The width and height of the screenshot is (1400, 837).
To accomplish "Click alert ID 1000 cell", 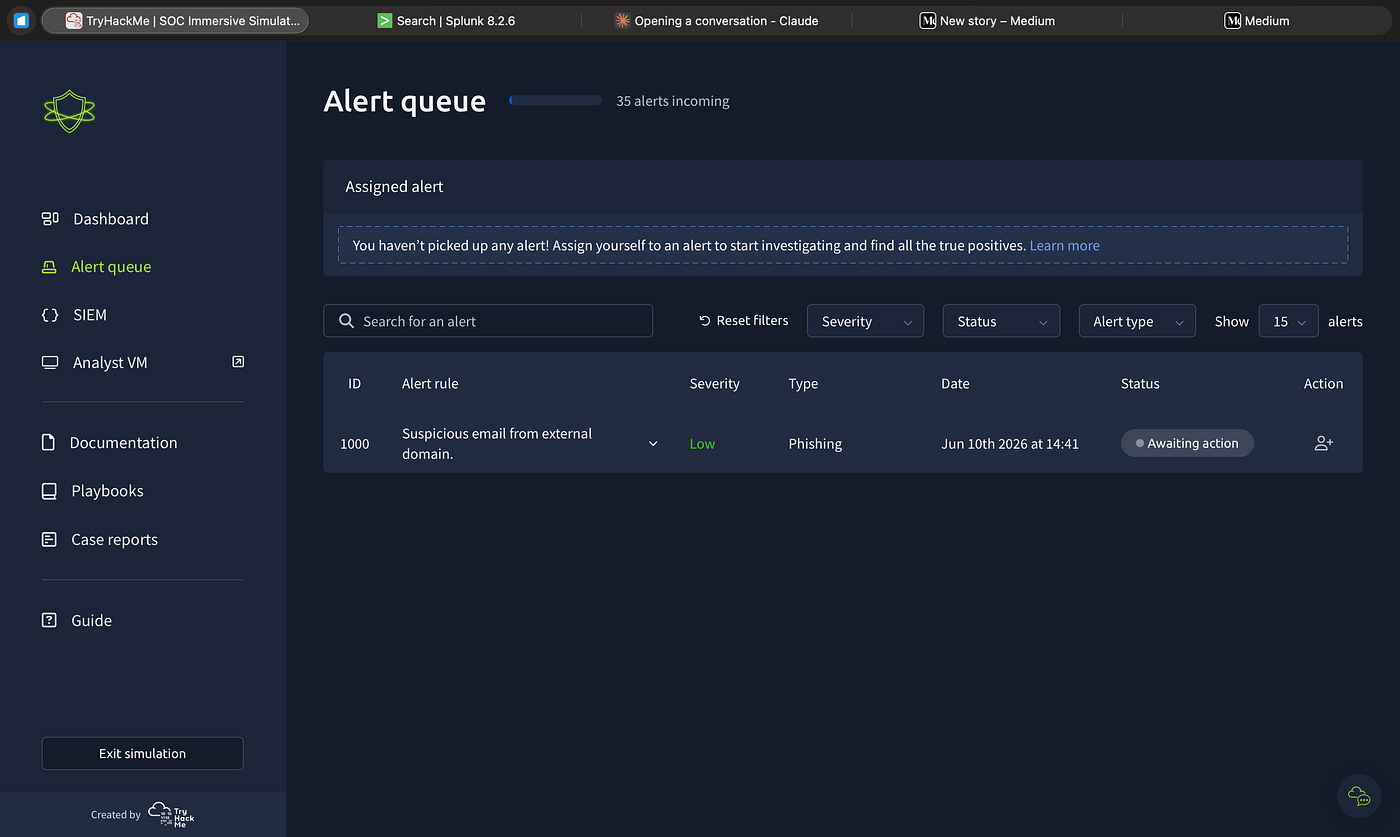I will coord(354,444).
